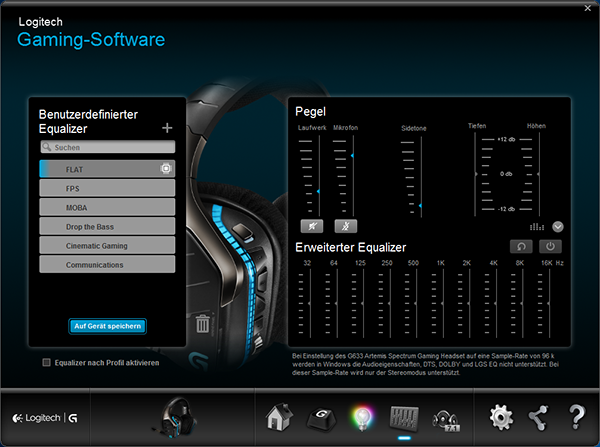This screenshot has height=447, width=600.
Task: Open the 7.1 surround sound settings
Action: 446,421
